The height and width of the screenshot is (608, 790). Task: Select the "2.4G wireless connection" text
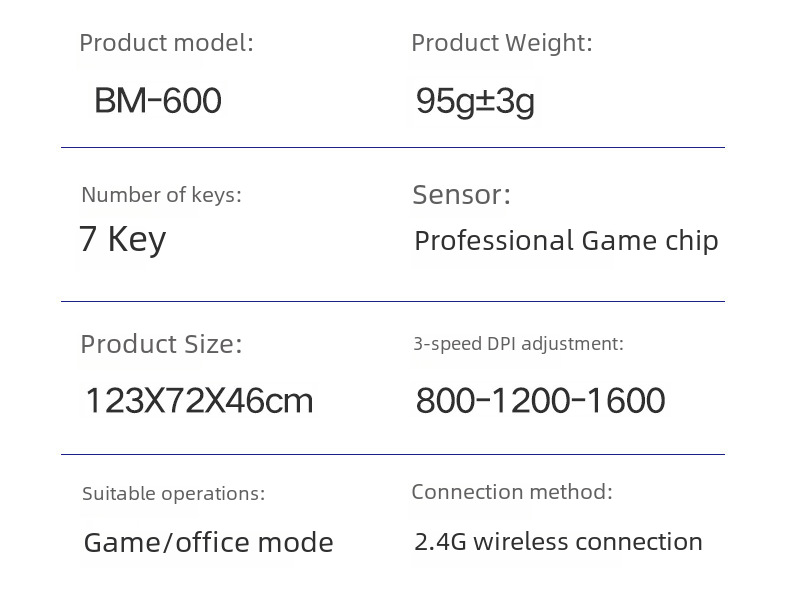pos(558,542)
